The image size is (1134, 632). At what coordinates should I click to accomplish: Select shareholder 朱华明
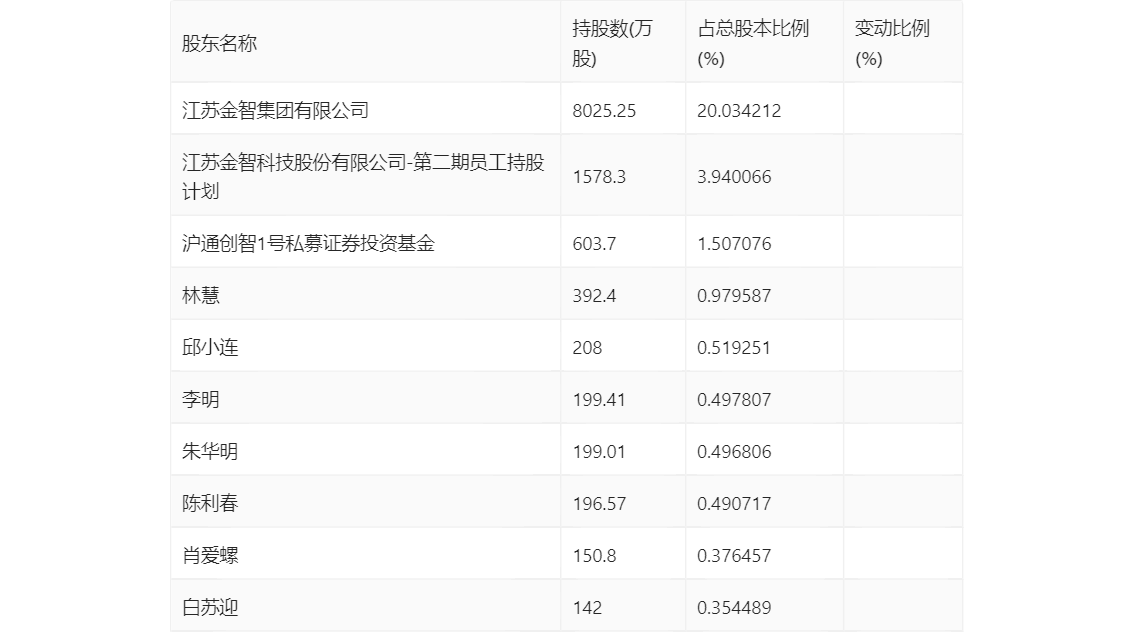pyautogui.click(x=210, y=452)
